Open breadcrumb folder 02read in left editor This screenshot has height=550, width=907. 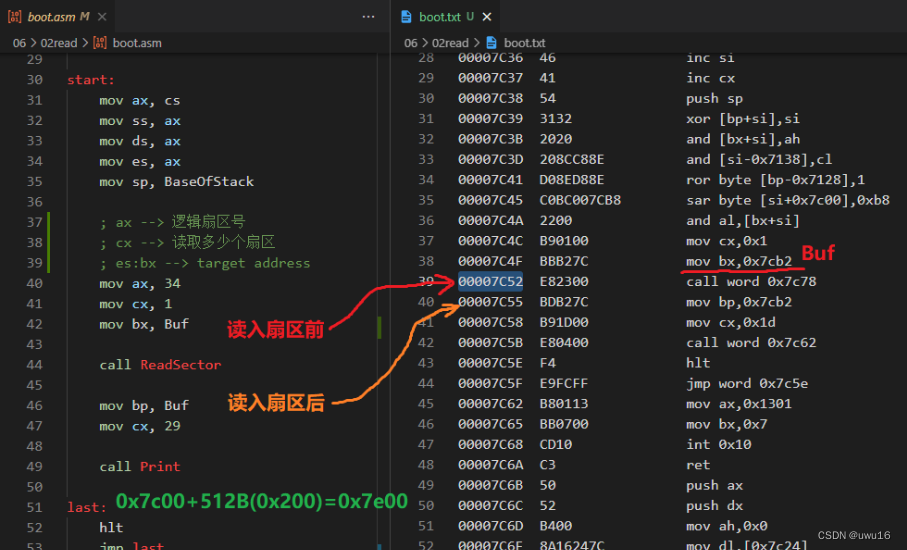coord(58,43)
